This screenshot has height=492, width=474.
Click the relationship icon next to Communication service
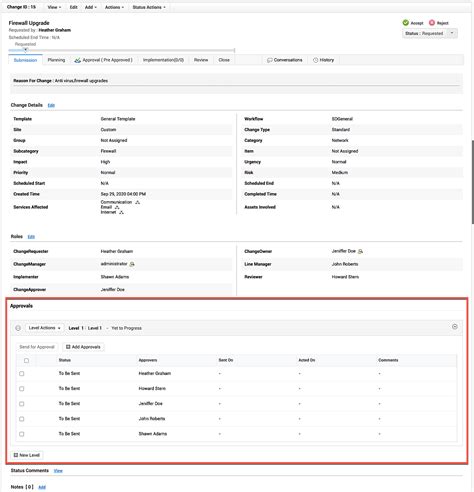coord(138,202)
